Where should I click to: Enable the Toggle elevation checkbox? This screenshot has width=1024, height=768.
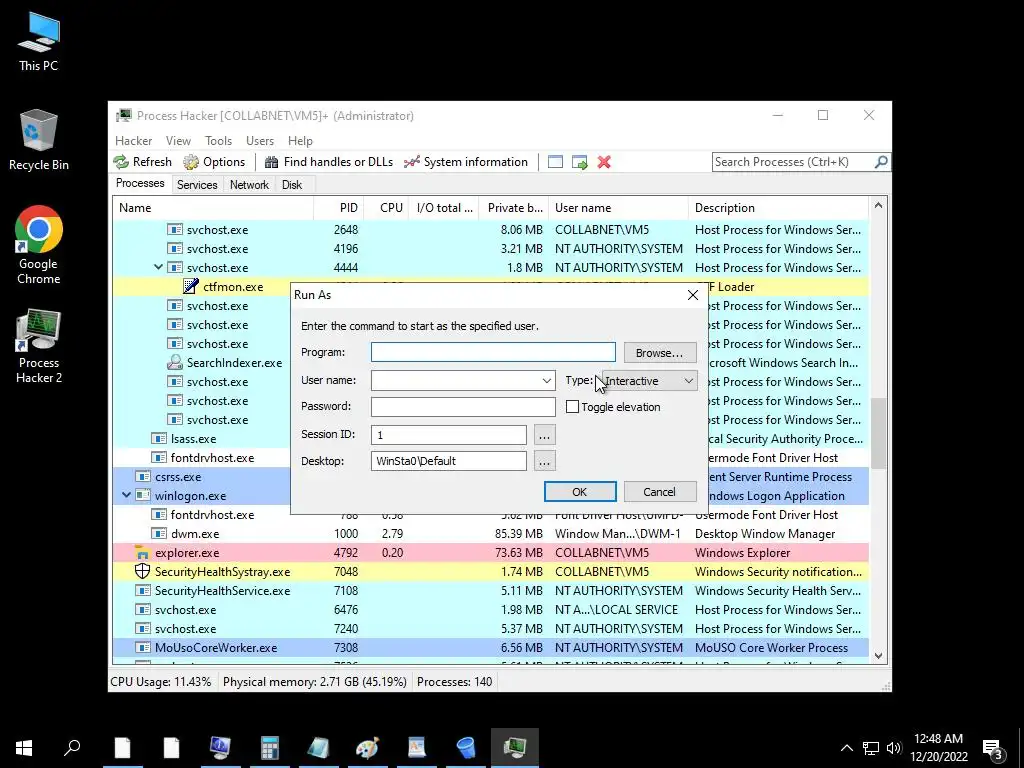pos(572,407)
